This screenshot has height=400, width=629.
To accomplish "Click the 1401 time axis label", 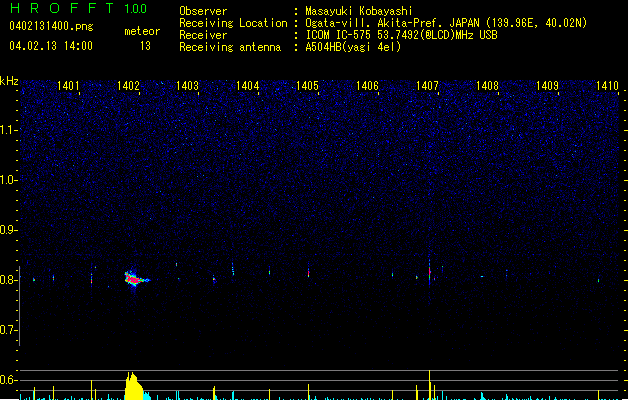I will coord(68,86).
